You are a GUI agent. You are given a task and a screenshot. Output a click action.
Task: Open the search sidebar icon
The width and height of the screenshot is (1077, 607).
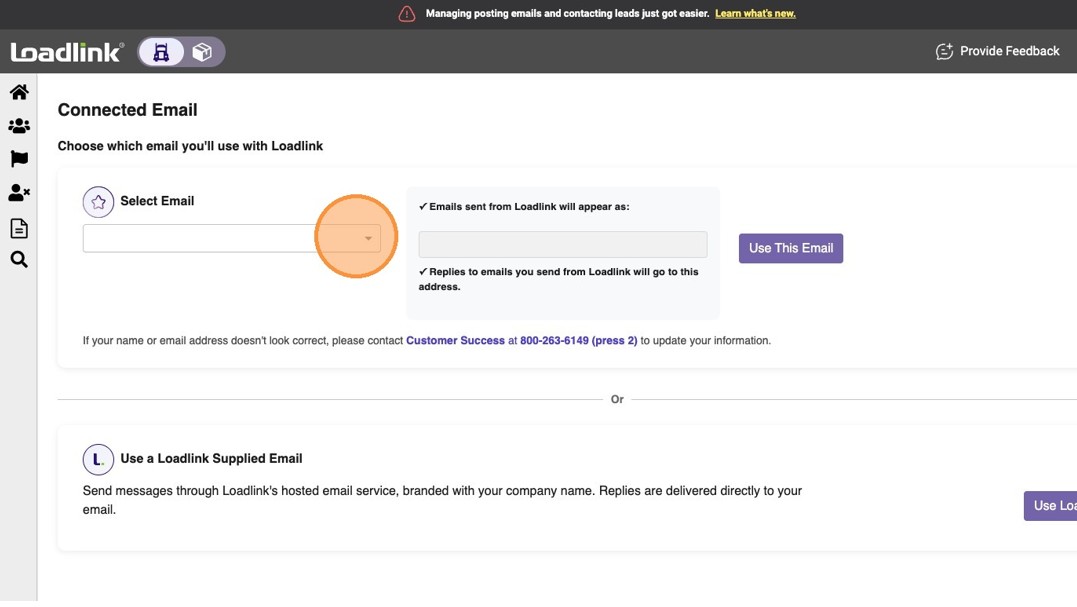tap(19, 260)
